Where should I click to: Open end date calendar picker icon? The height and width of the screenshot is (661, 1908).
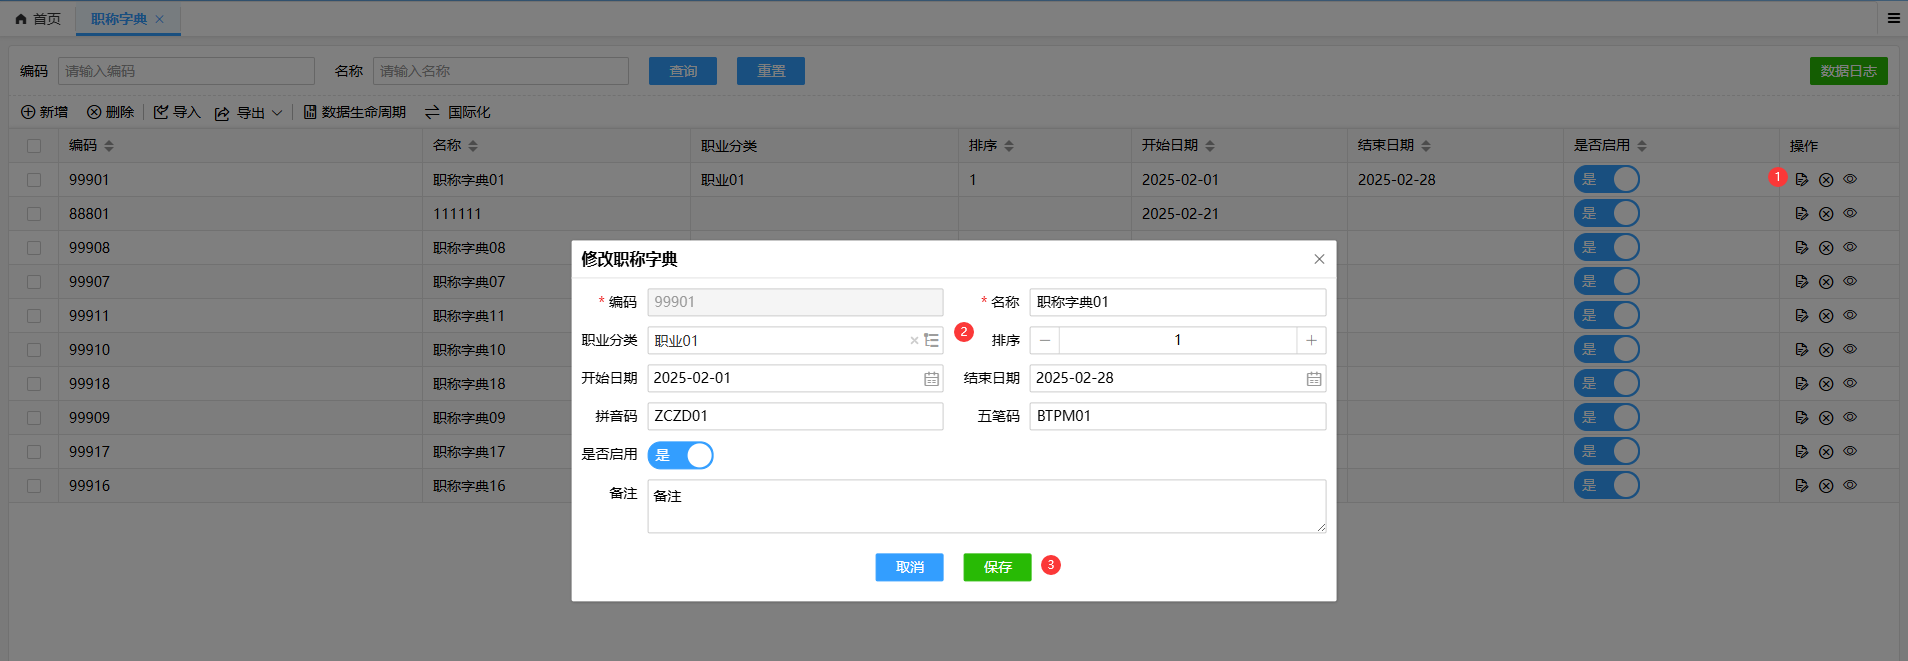click(x=1313, y=379)
